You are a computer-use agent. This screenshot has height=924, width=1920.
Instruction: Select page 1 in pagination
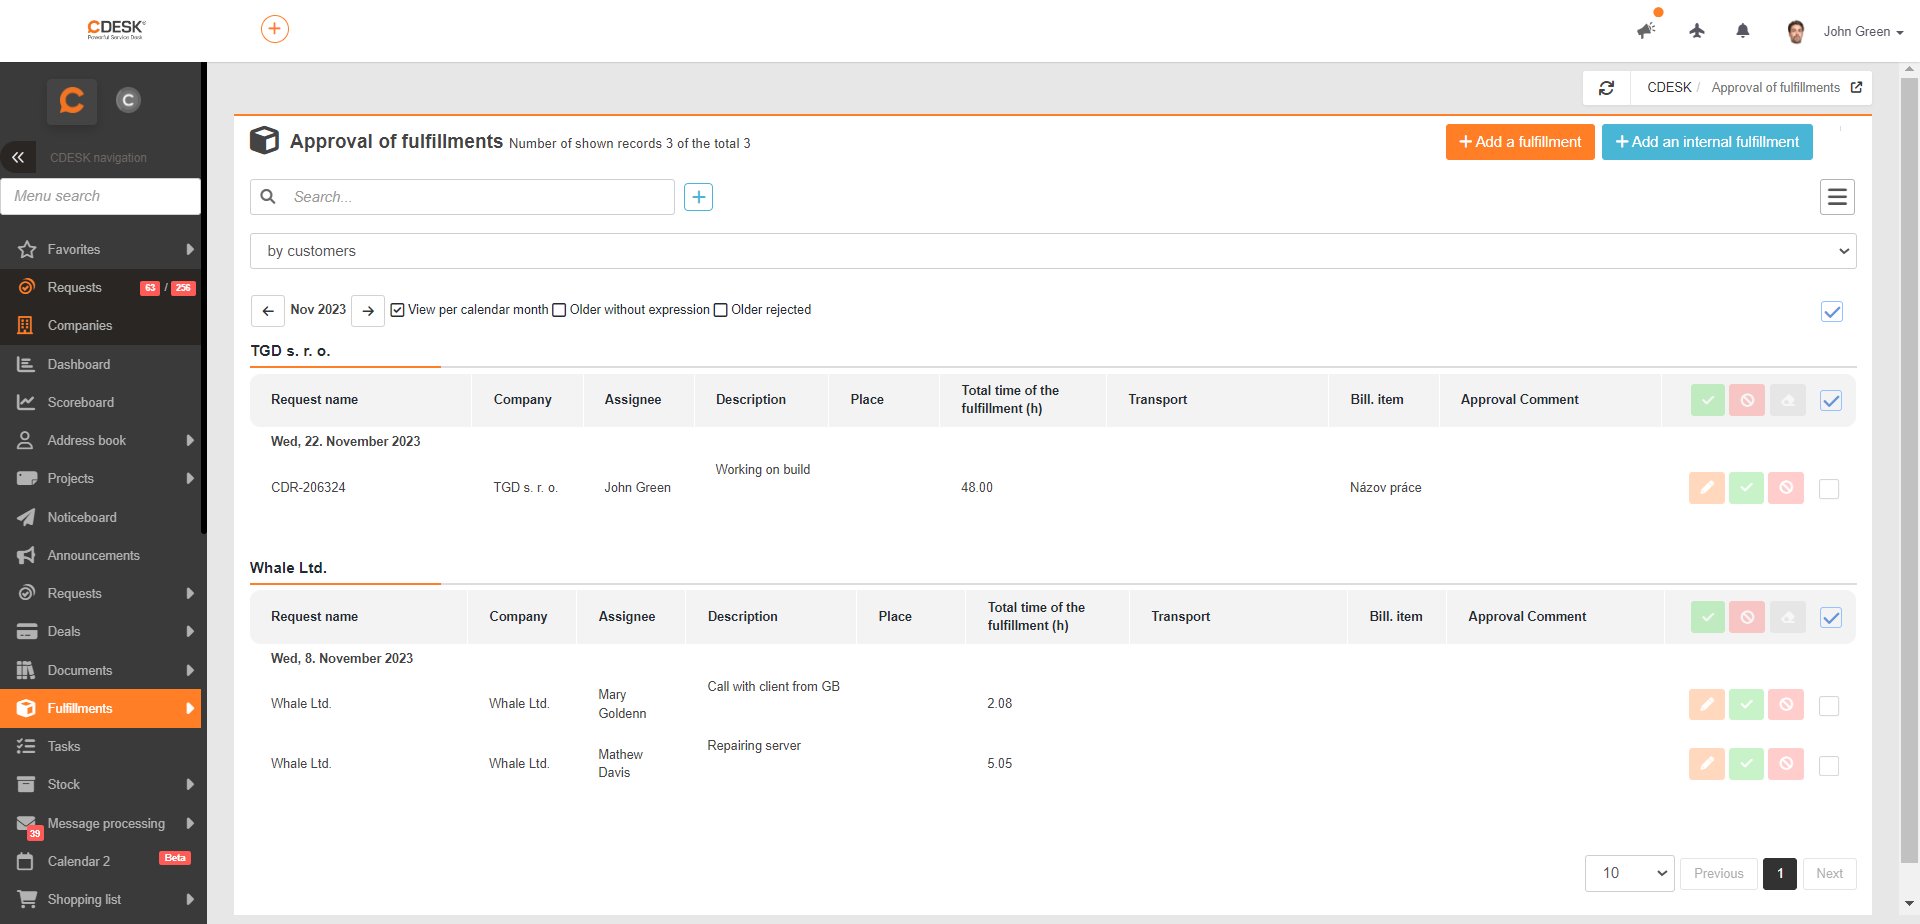click(x=1780, y=873)
